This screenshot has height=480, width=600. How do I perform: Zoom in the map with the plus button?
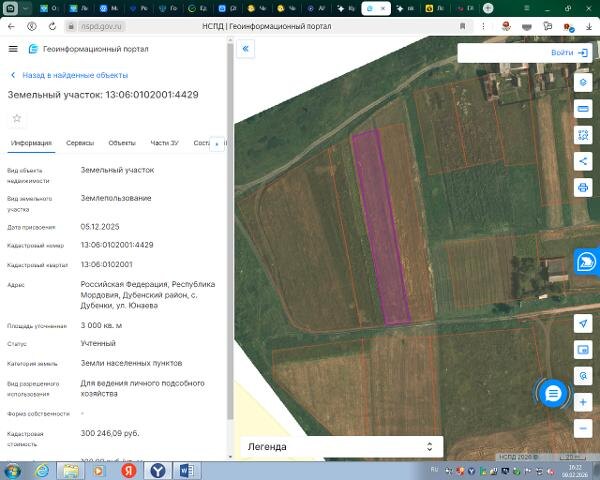coord(583,402)
